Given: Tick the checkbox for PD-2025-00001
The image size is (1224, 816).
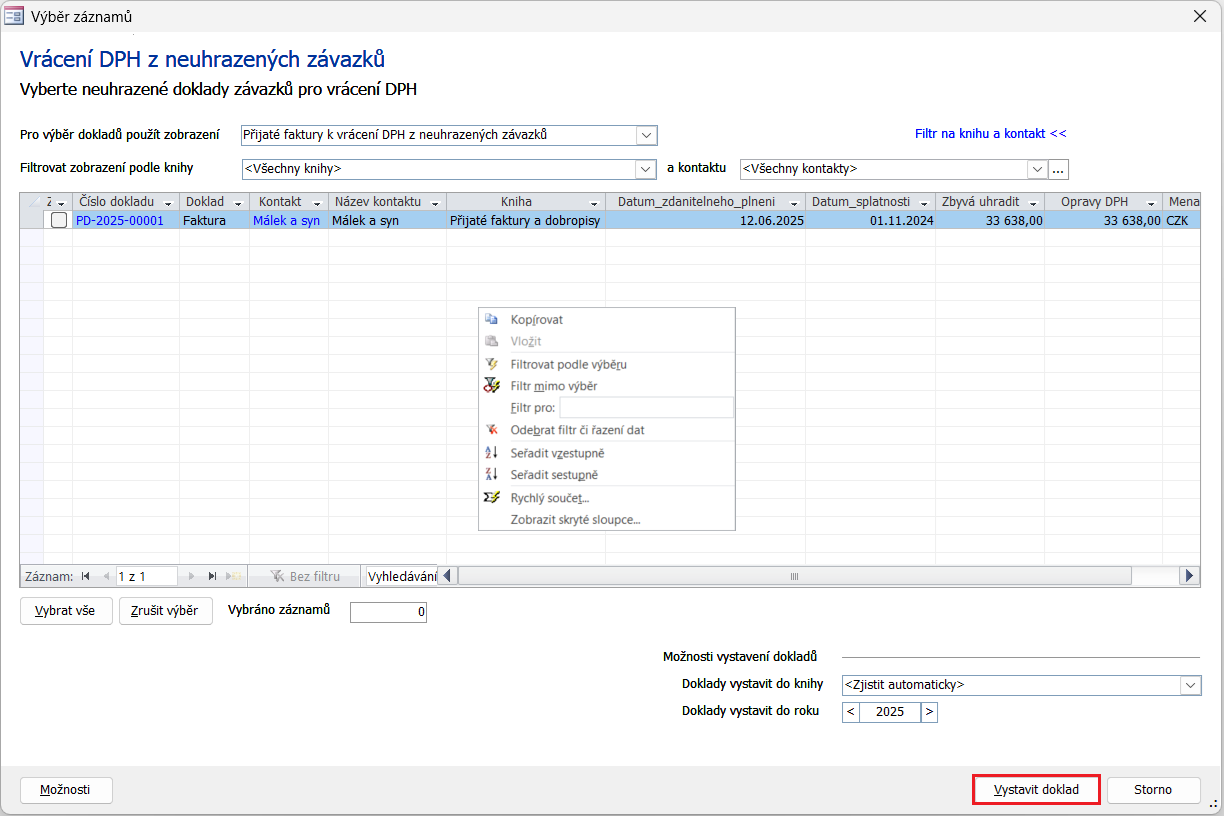Looking at the screenshot, I should pyautogui.click(x=59, y=220).
